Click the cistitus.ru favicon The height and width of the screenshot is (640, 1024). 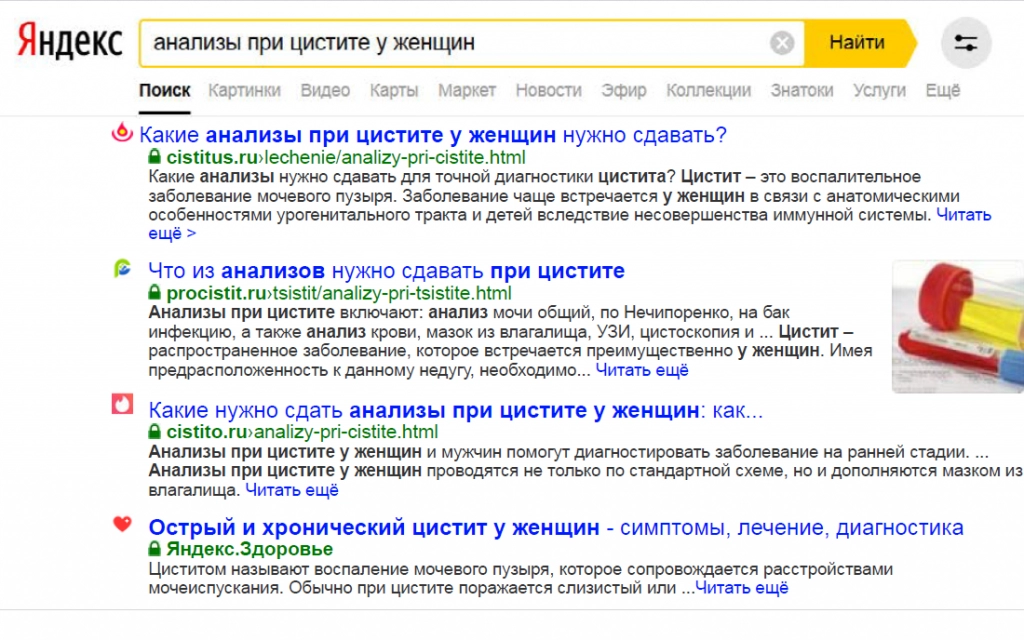coord(122,133)
